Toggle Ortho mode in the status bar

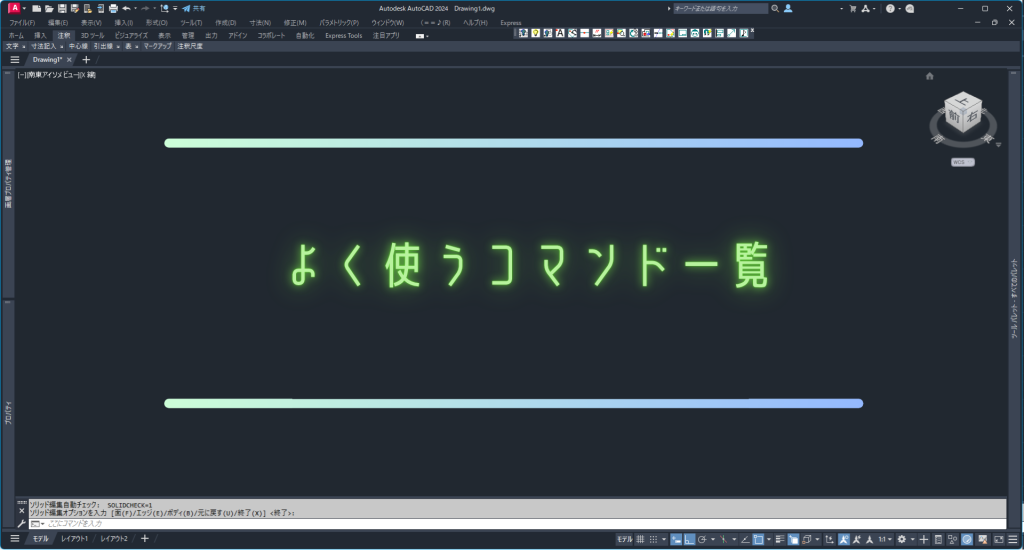coord(690,539)
